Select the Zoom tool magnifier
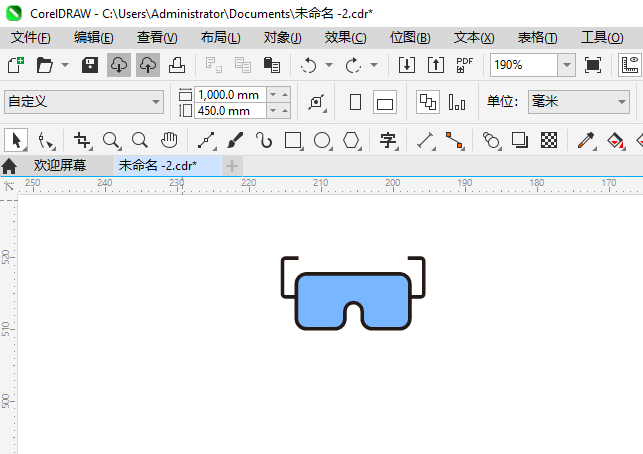 [111, 140]
